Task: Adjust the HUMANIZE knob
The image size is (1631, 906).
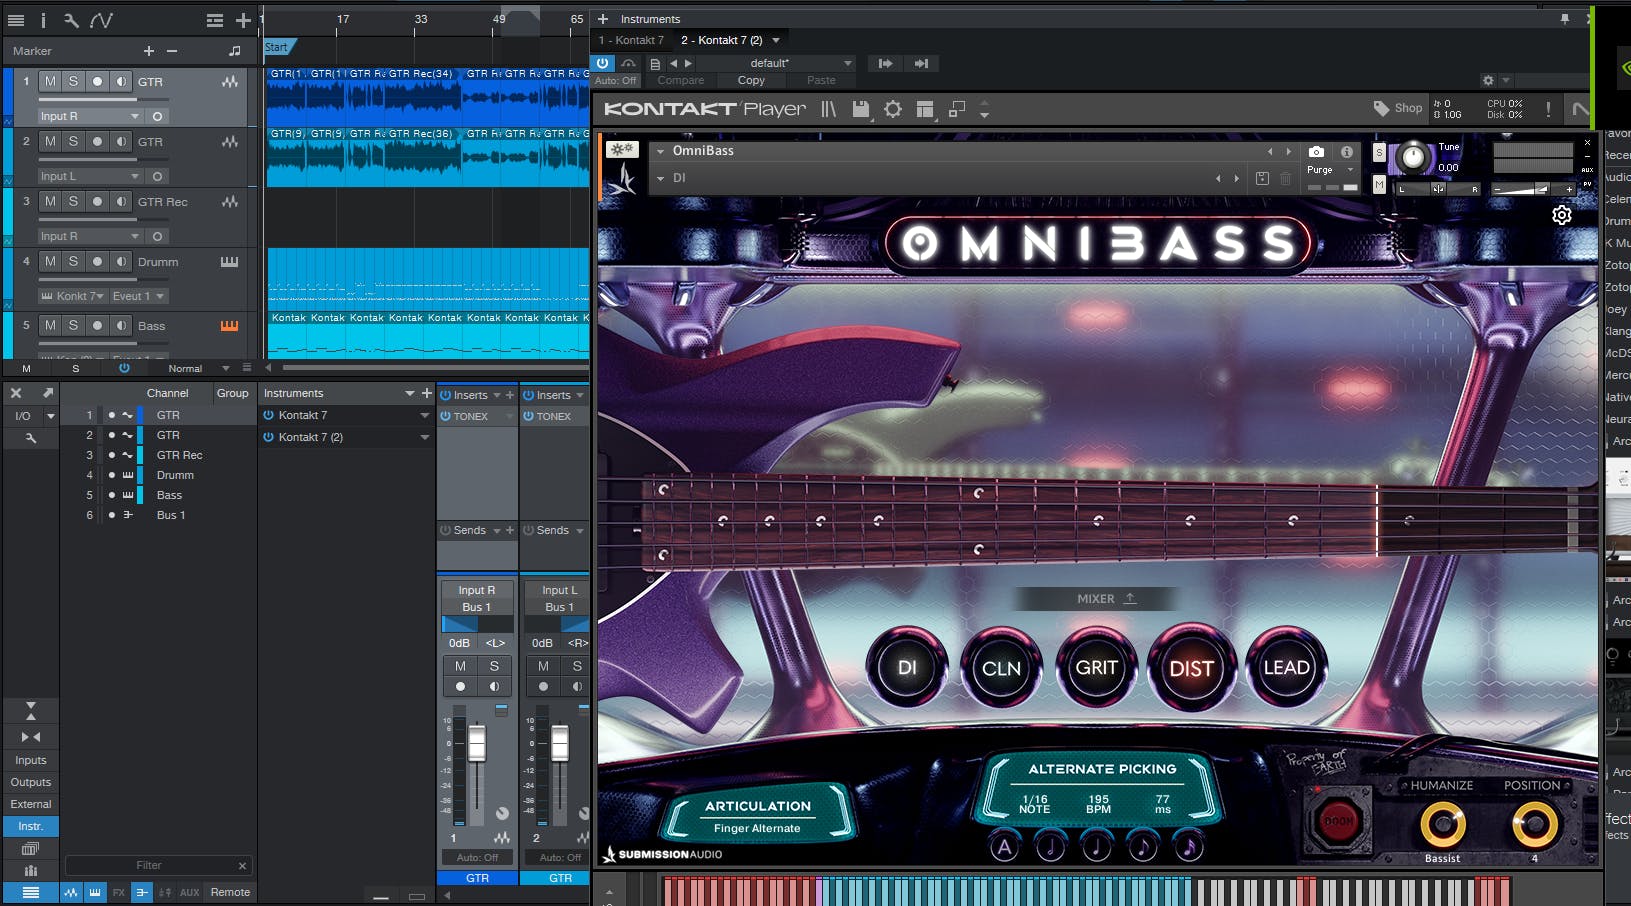Action: (1442, 825)
